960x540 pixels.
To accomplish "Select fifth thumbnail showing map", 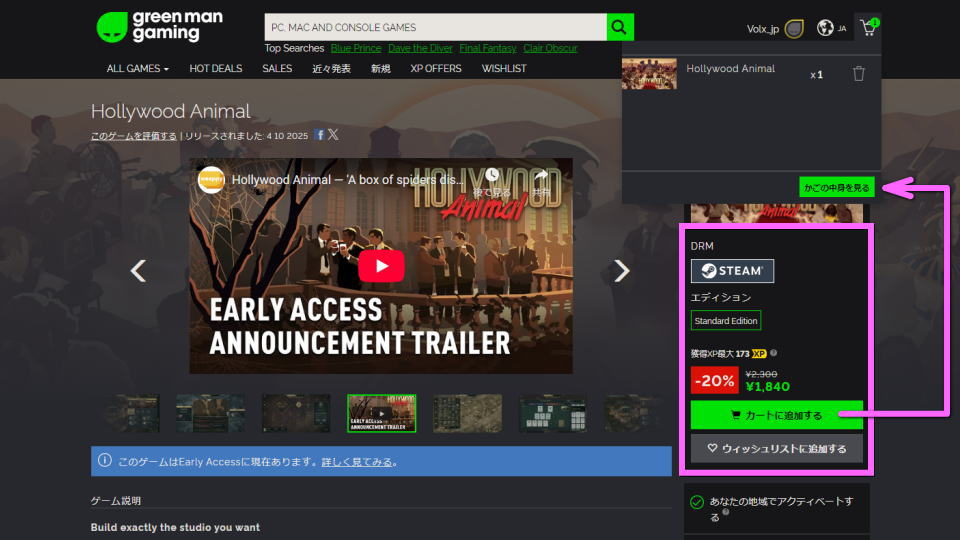I will tap(467, 413).
